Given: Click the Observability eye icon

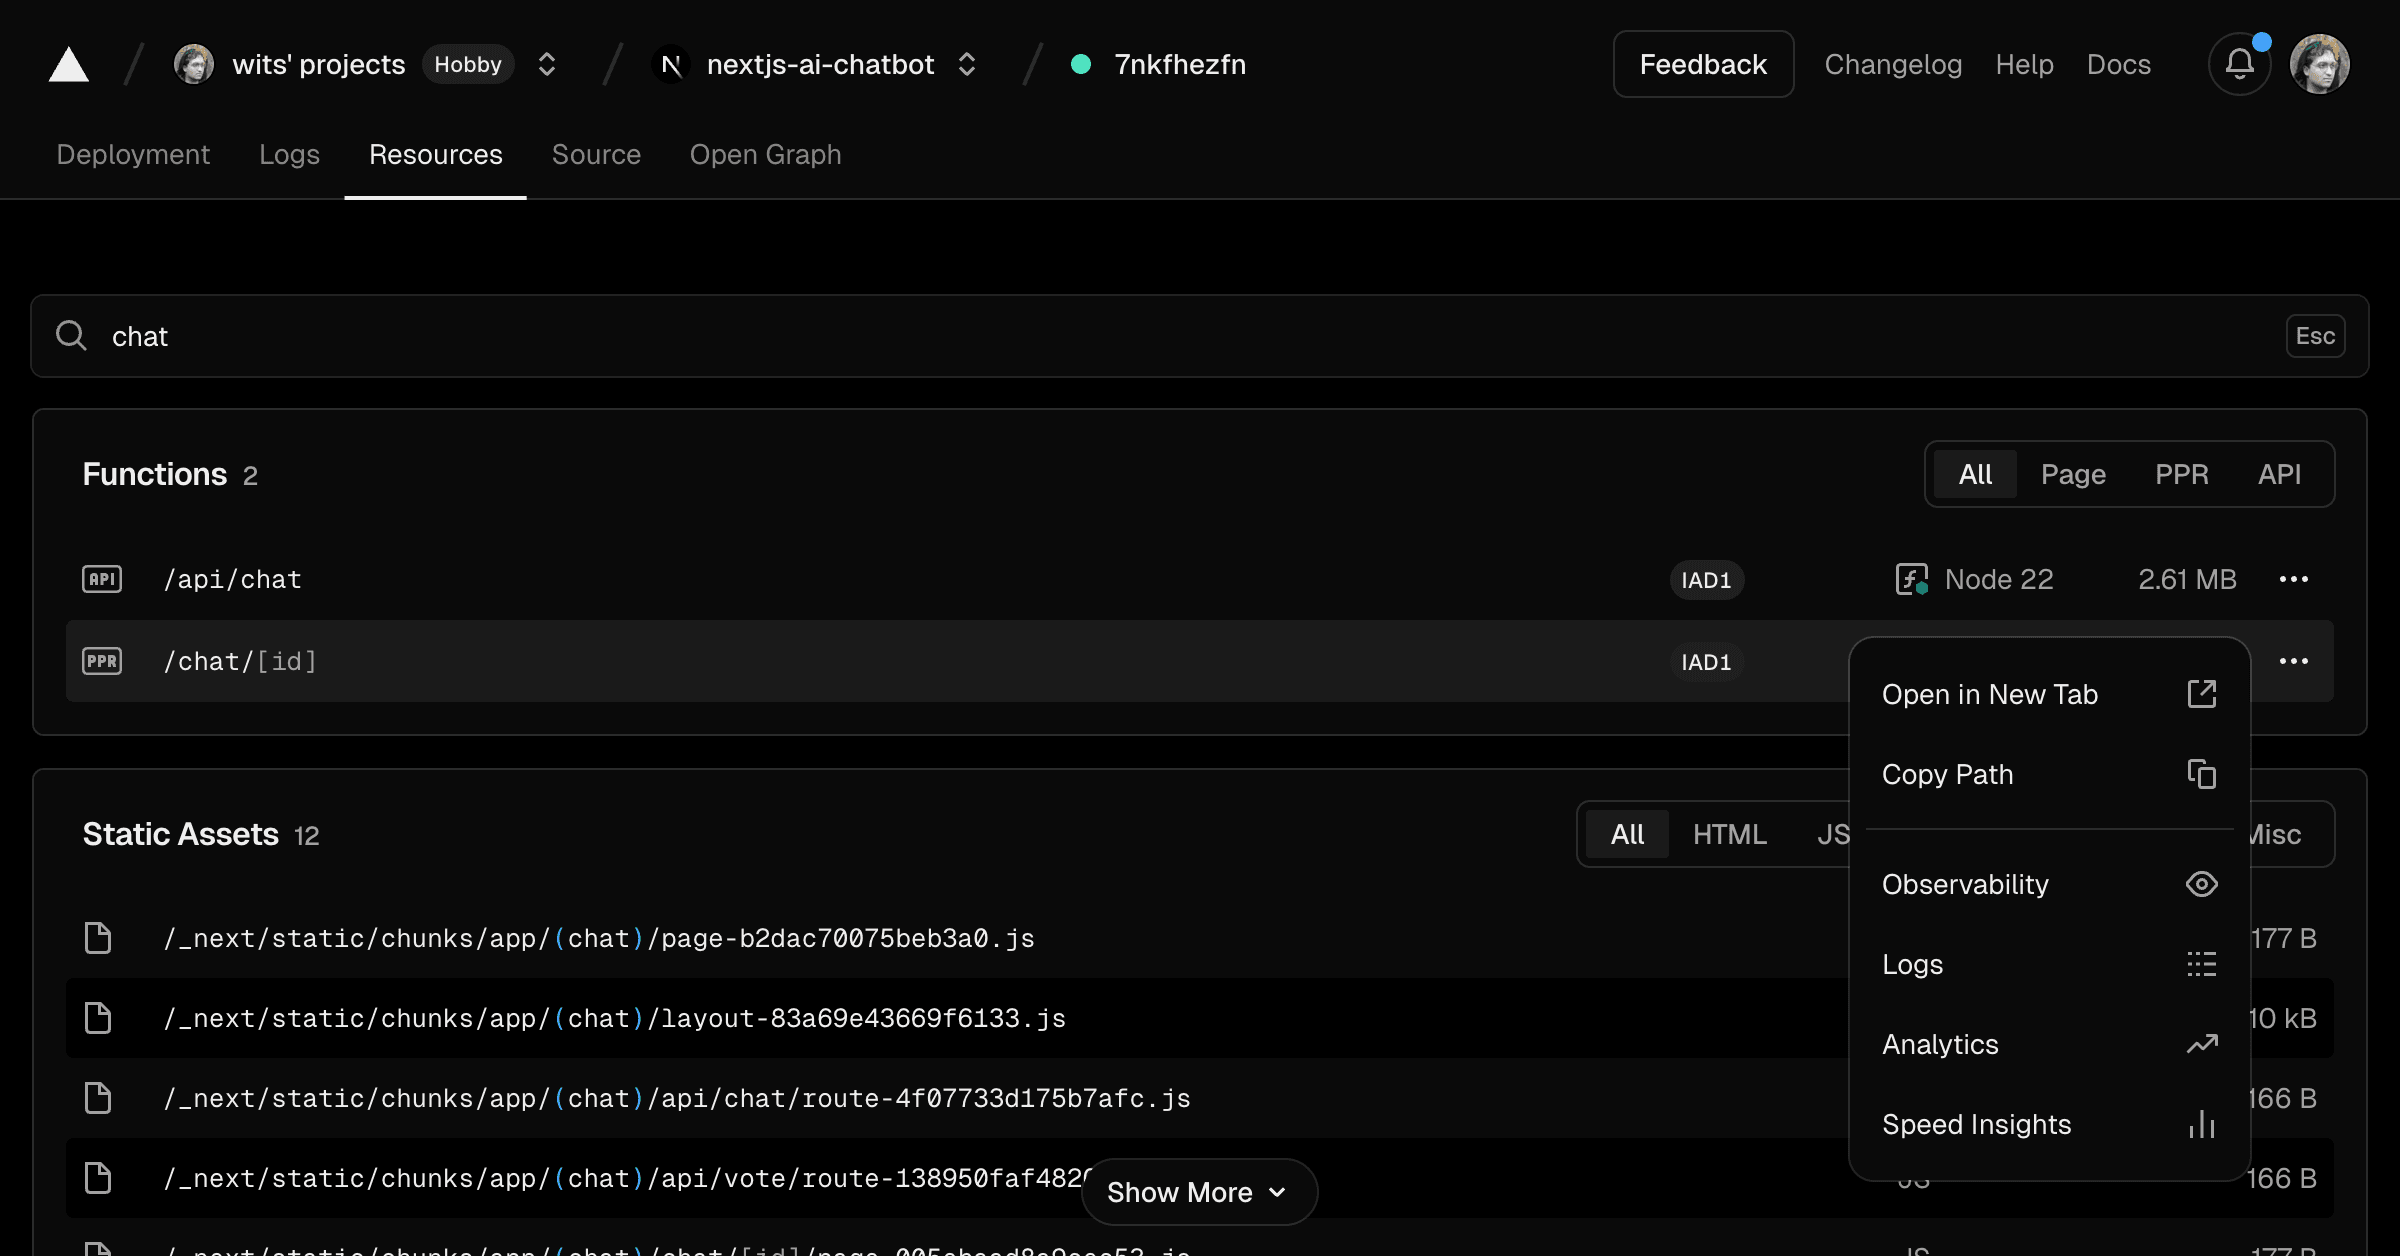Looking at the screenshot, I should (x=2202, y=884).
